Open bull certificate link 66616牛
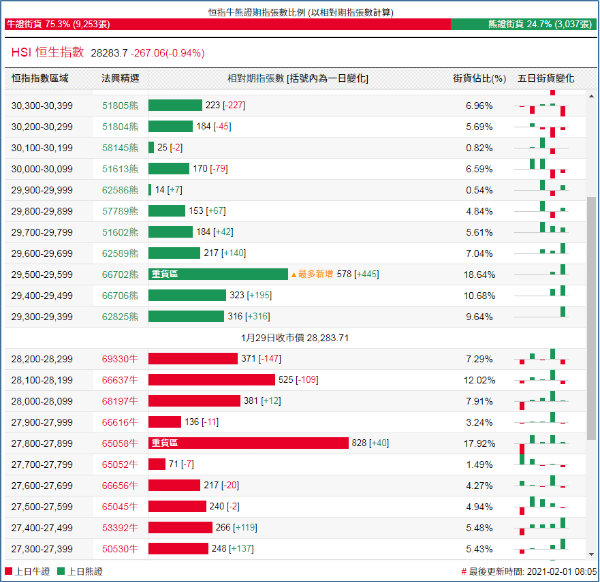 pos(120,422)
